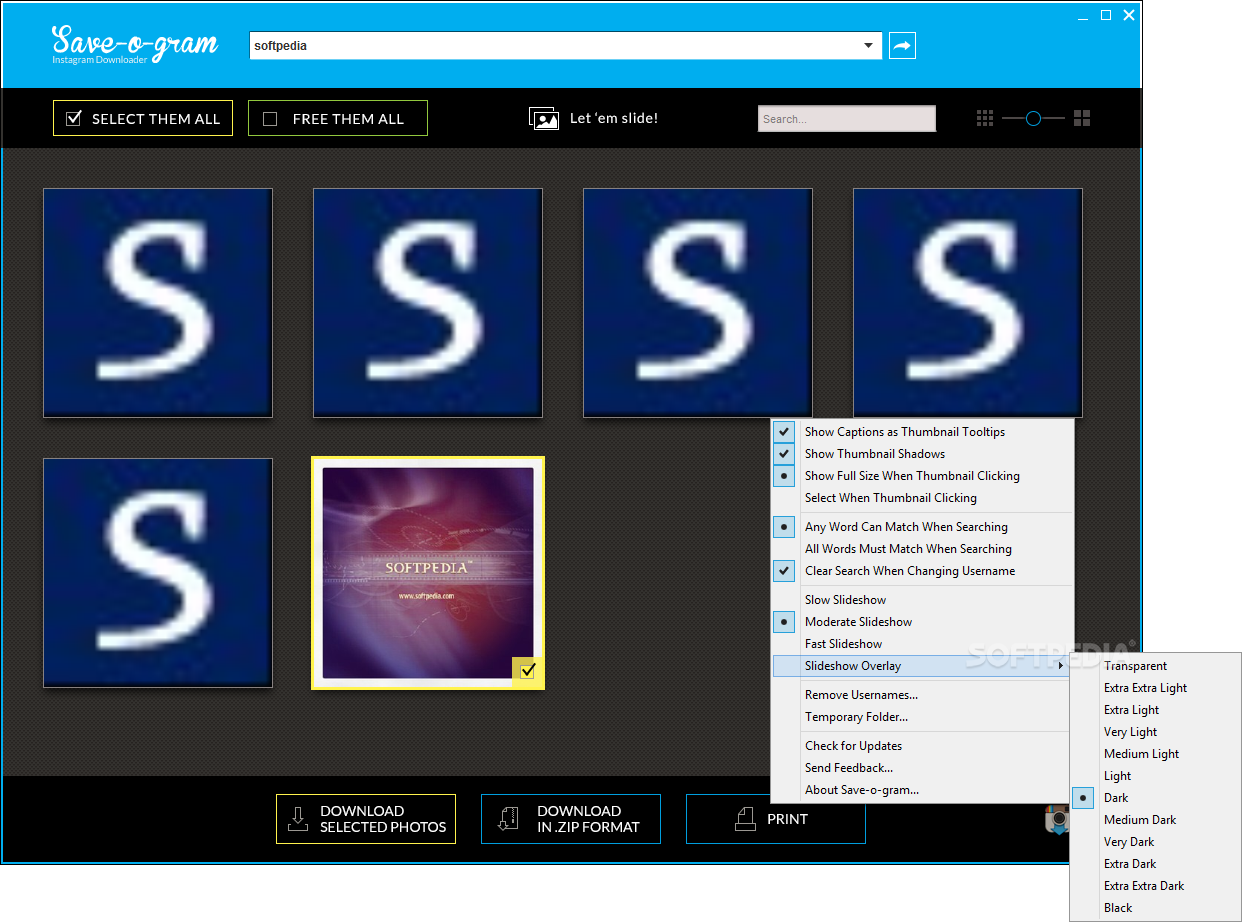This screenshot has height=922, width=1242.
Task: Select Extra Extra Light overlay
Action: (1155, 688)
